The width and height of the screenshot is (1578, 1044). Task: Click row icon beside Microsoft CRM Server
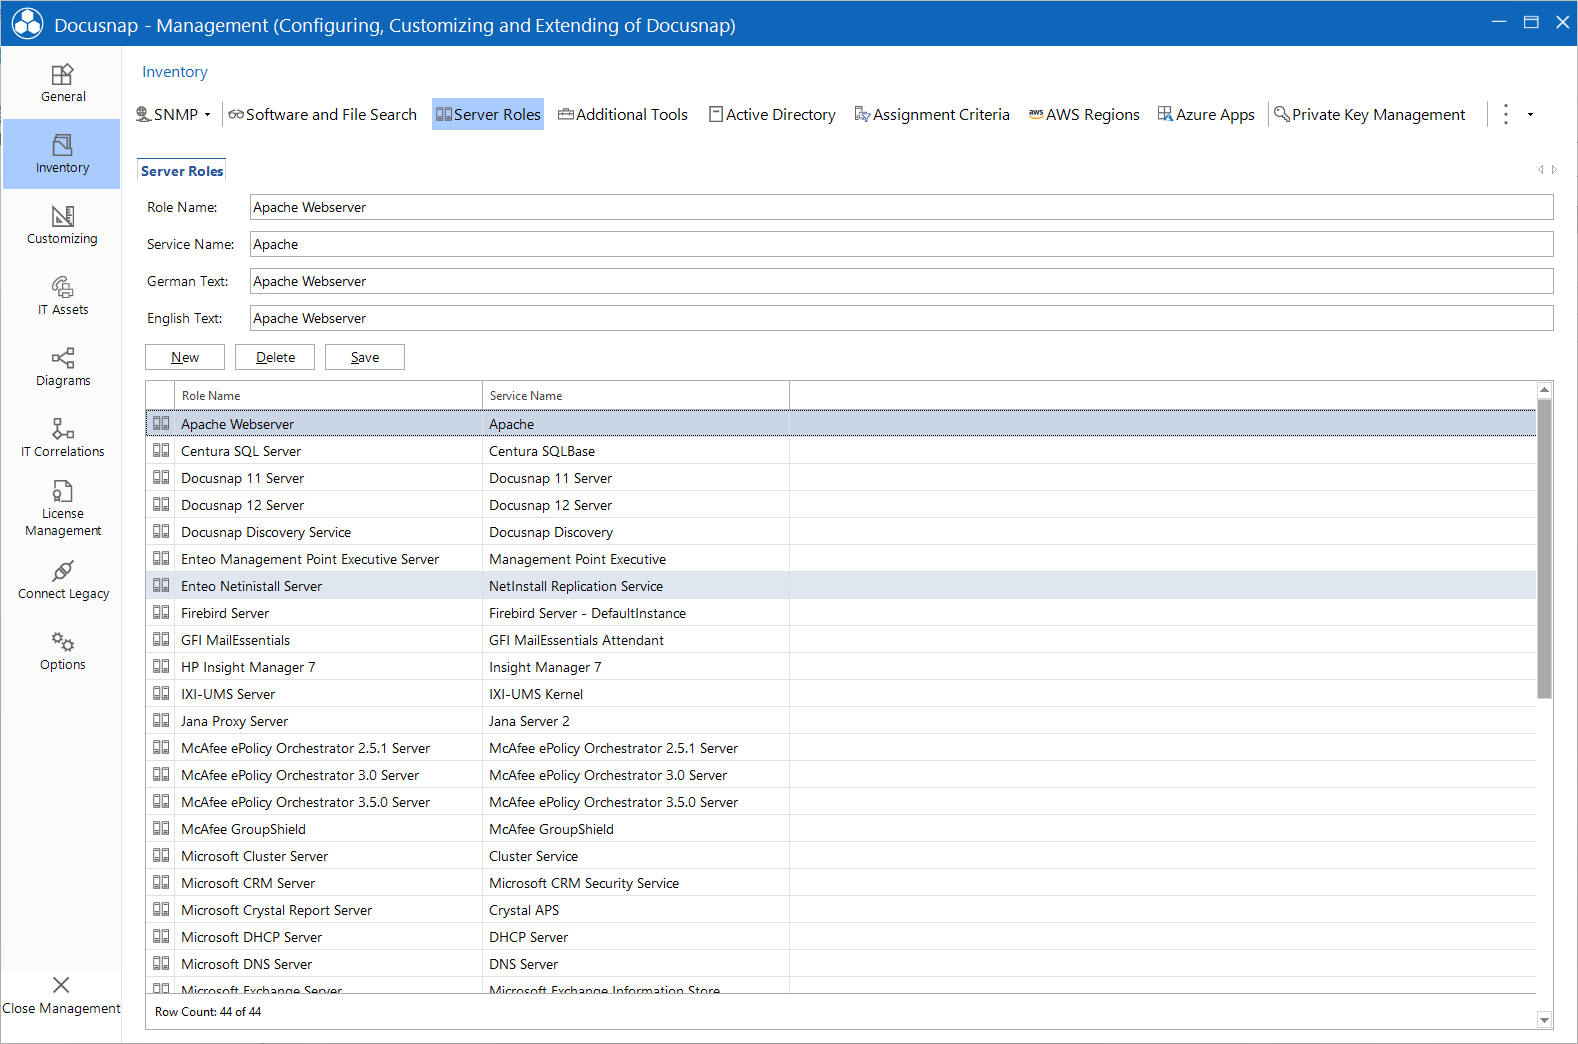(x=161, y=882)
